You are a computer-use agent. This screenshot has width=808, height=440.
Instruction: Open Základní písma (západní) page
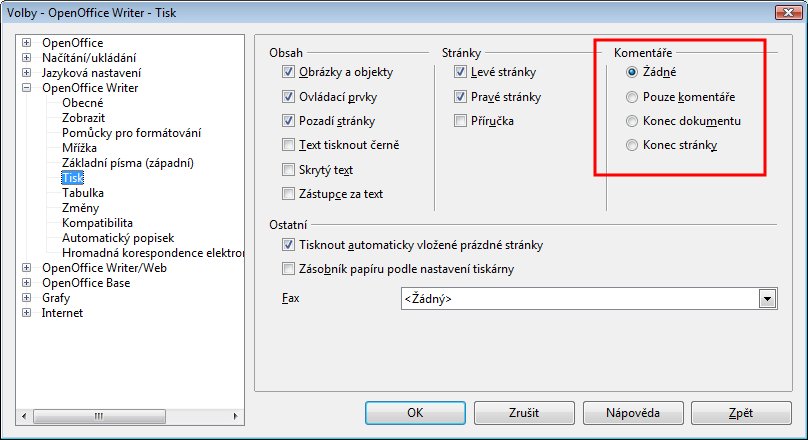click(x=128, y=163)
